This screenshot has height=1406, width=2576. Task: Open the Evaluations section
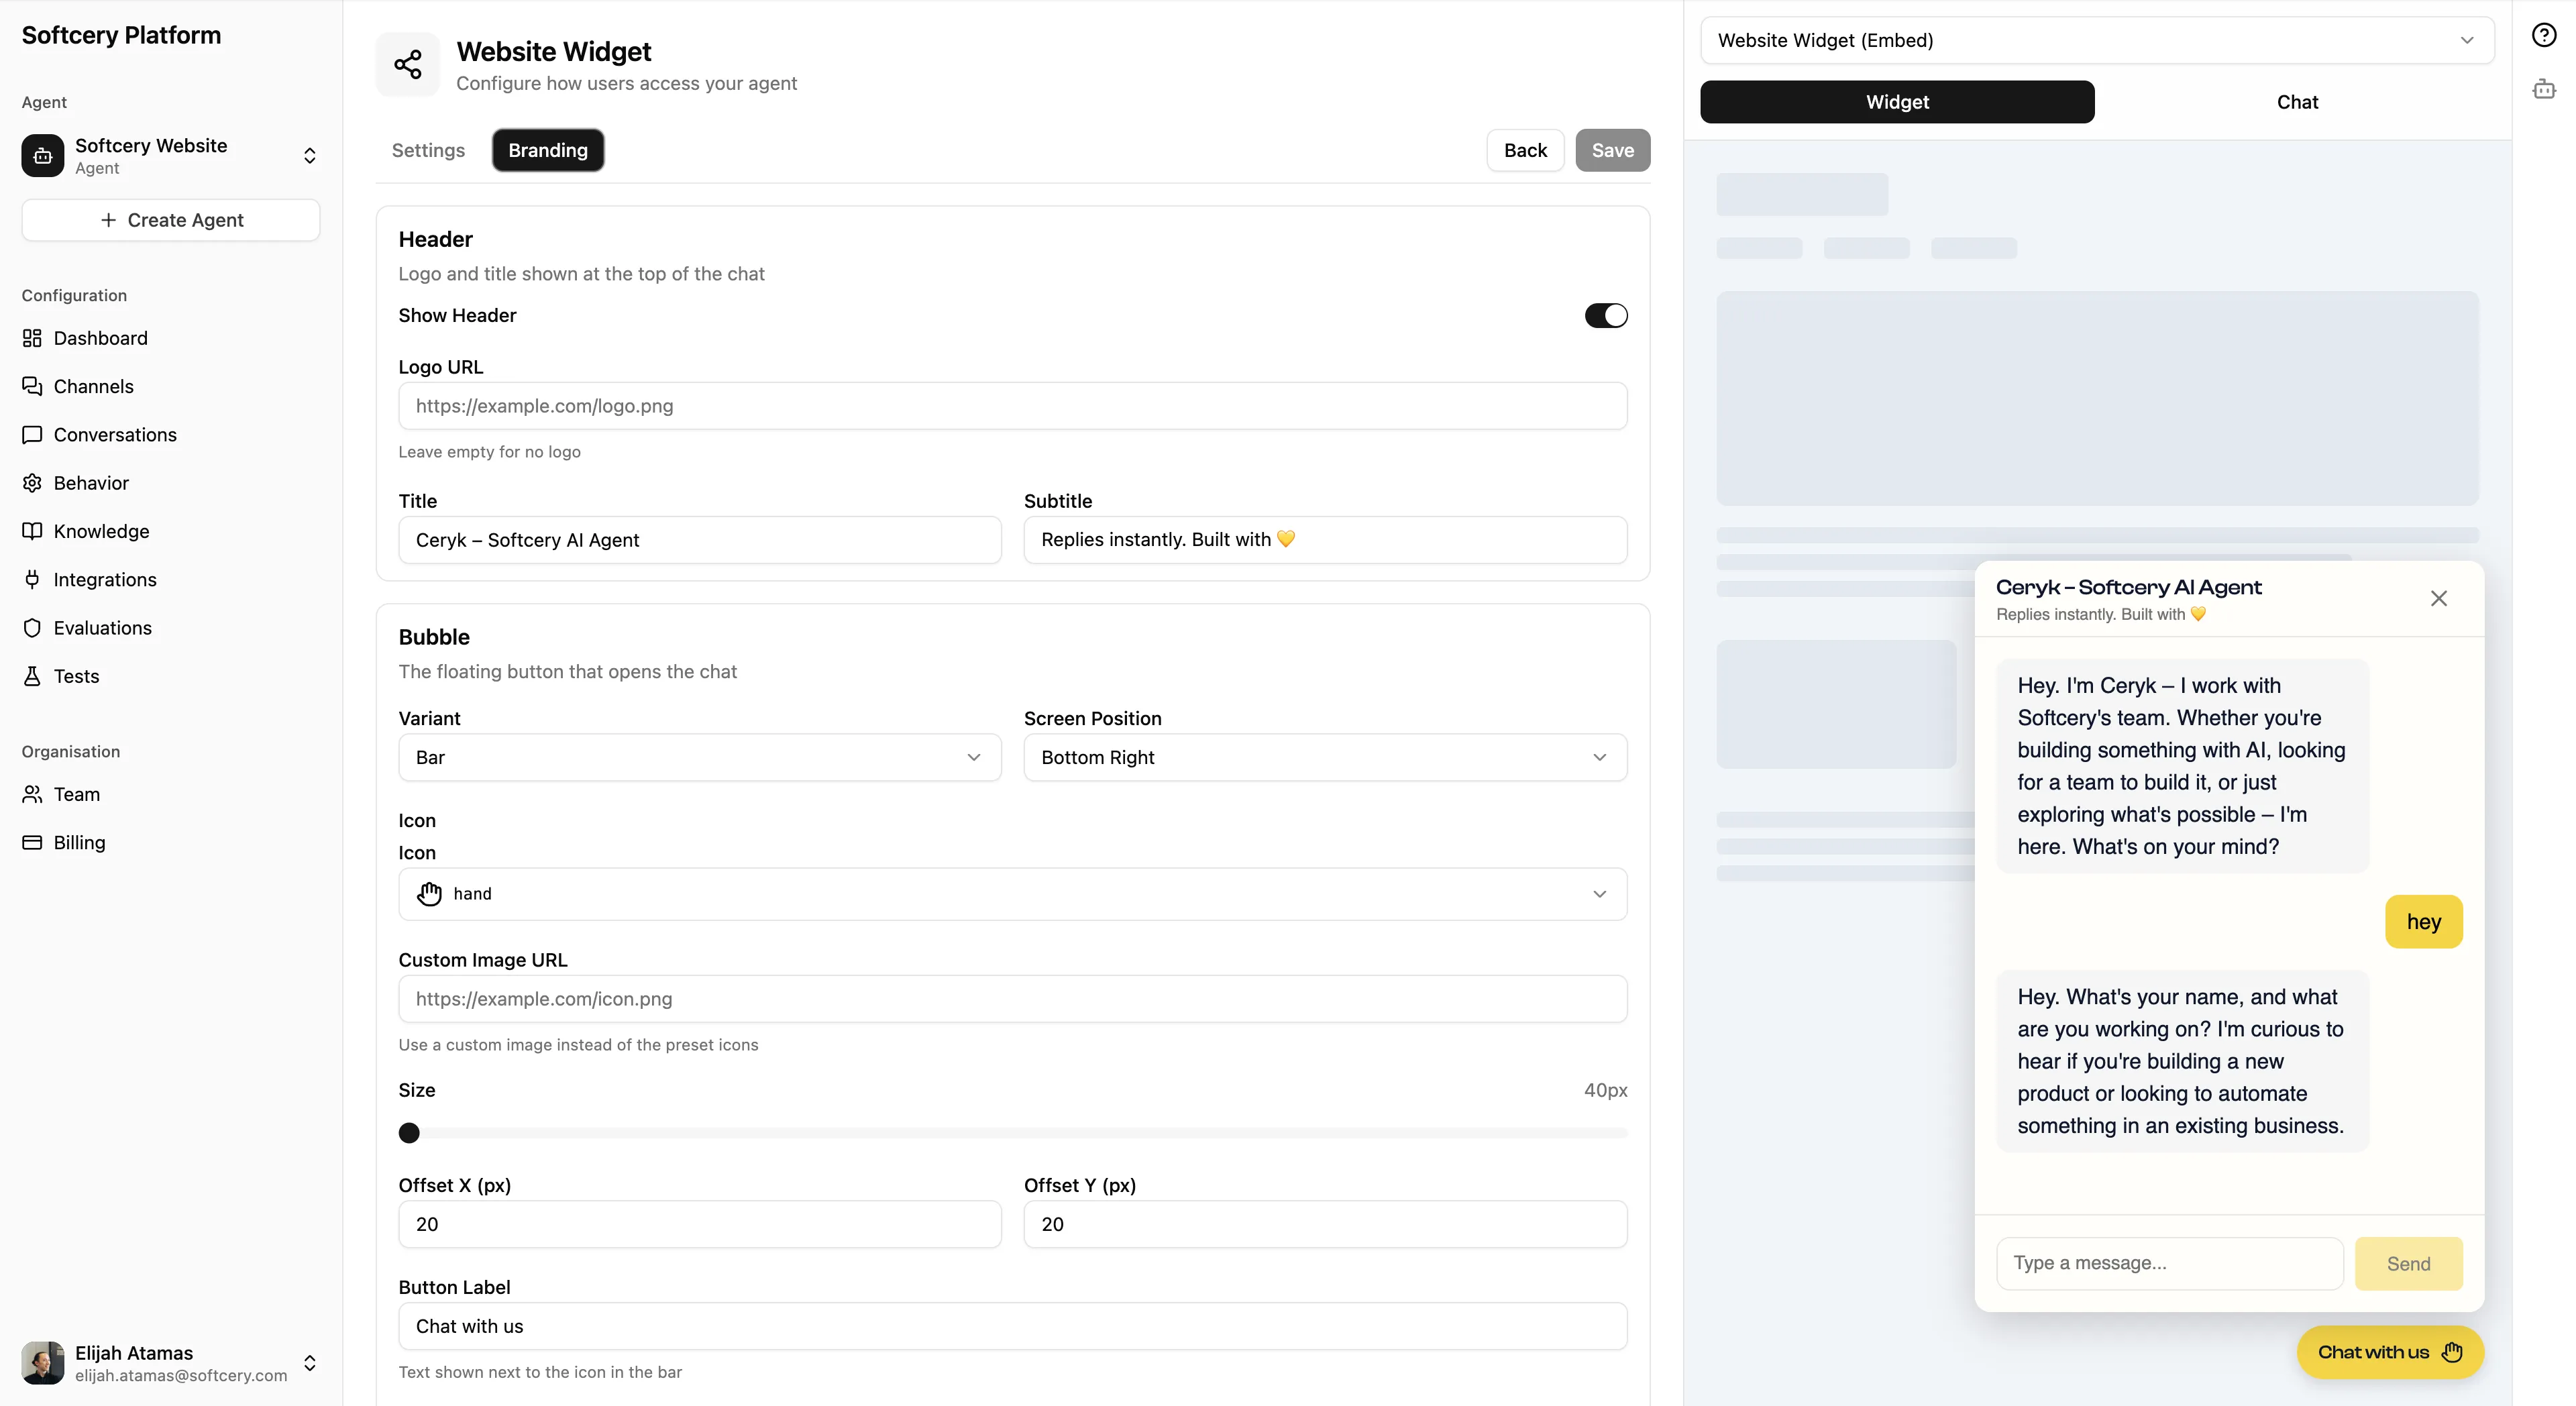coord(102,628)
